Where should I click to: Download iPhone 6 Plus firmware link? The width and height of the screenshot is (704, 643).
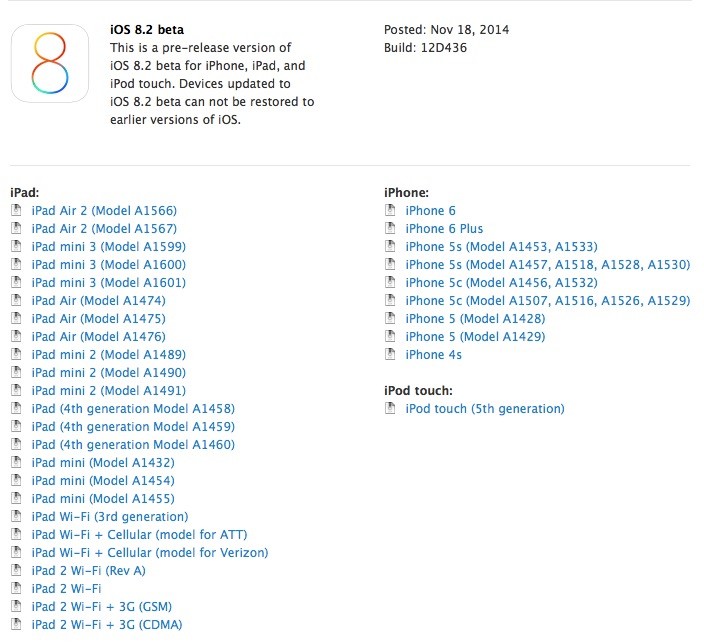[444, 229]
